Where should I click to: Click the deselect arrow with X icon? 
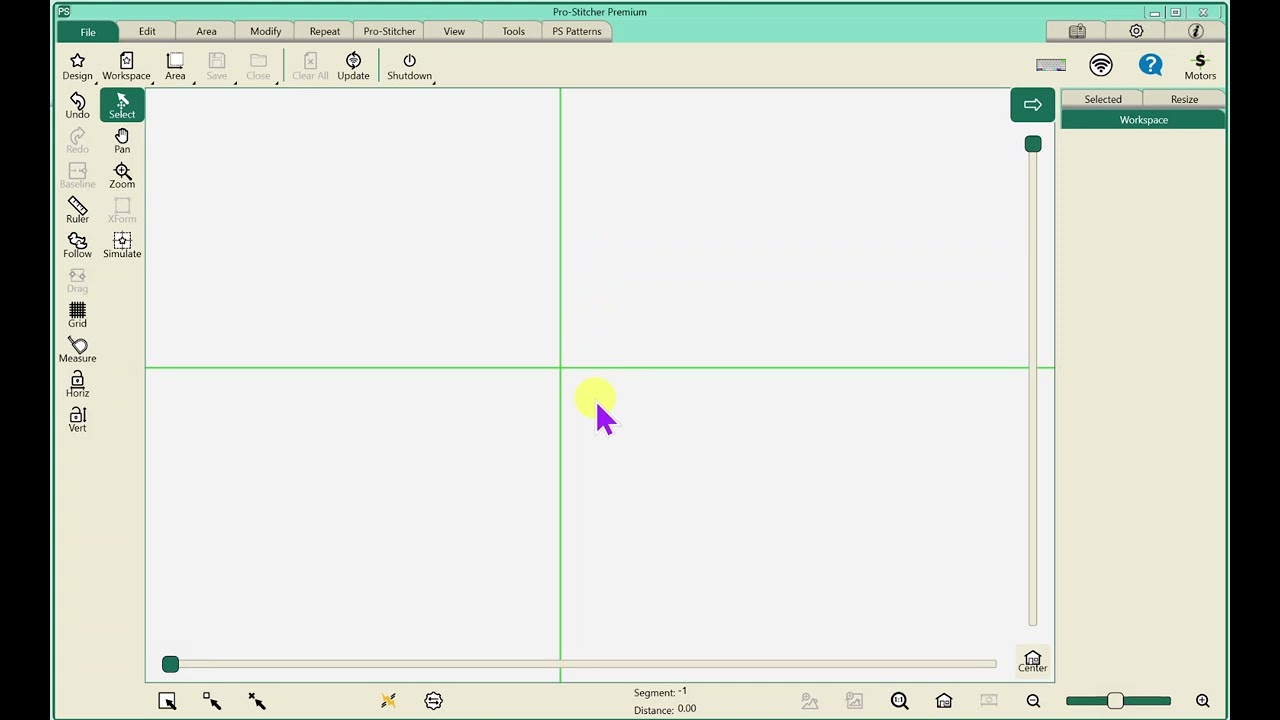(257, 701)
